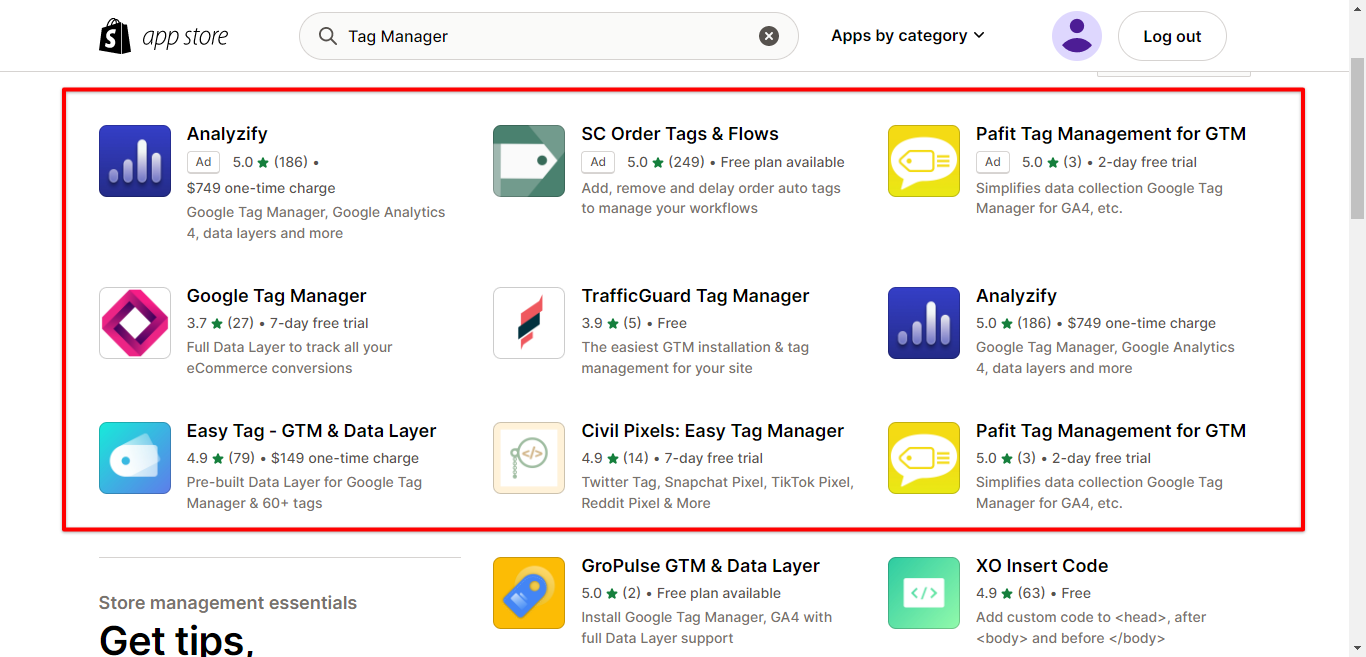Open SC Order Tags & Flows app icon
Image resolution: width=1366 pixels, height=657 pixels.
(529, 161)
